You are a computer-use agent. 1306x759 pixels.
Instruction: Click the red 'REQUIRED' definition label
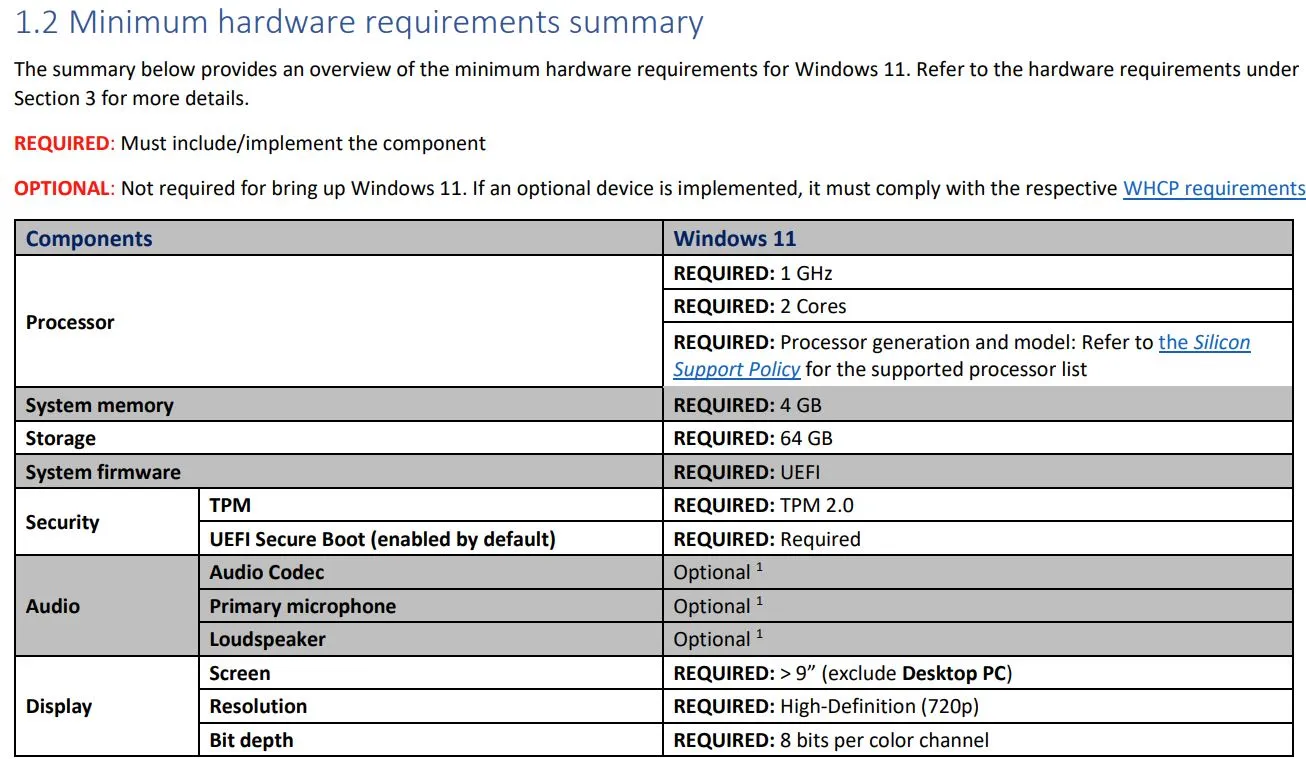tap(61, 143)
